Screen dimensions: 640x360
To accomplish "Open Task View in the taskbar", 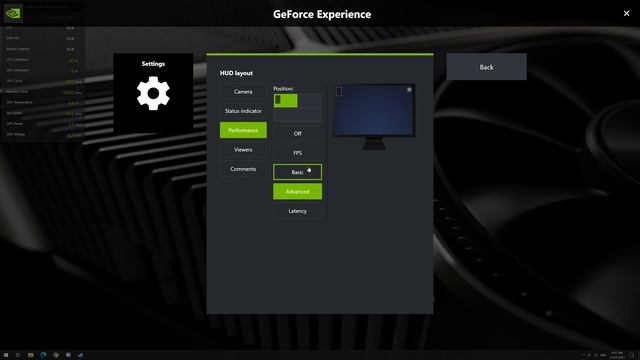I will tap(18, 355).
